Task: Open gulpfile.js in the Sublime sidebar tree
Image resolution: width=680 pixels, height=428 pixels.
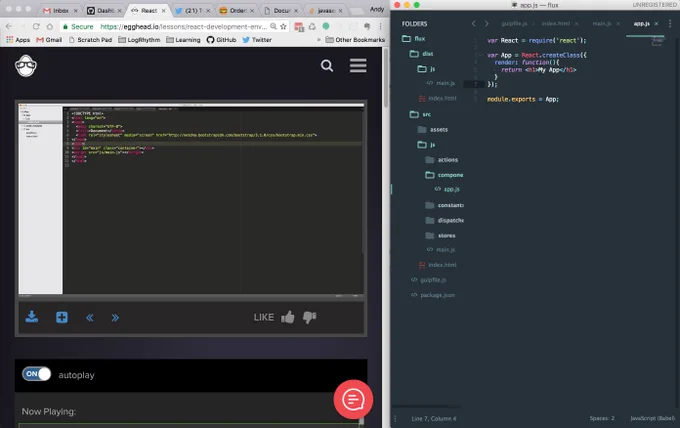Action: pyautogui.click(x=429, y=280)
